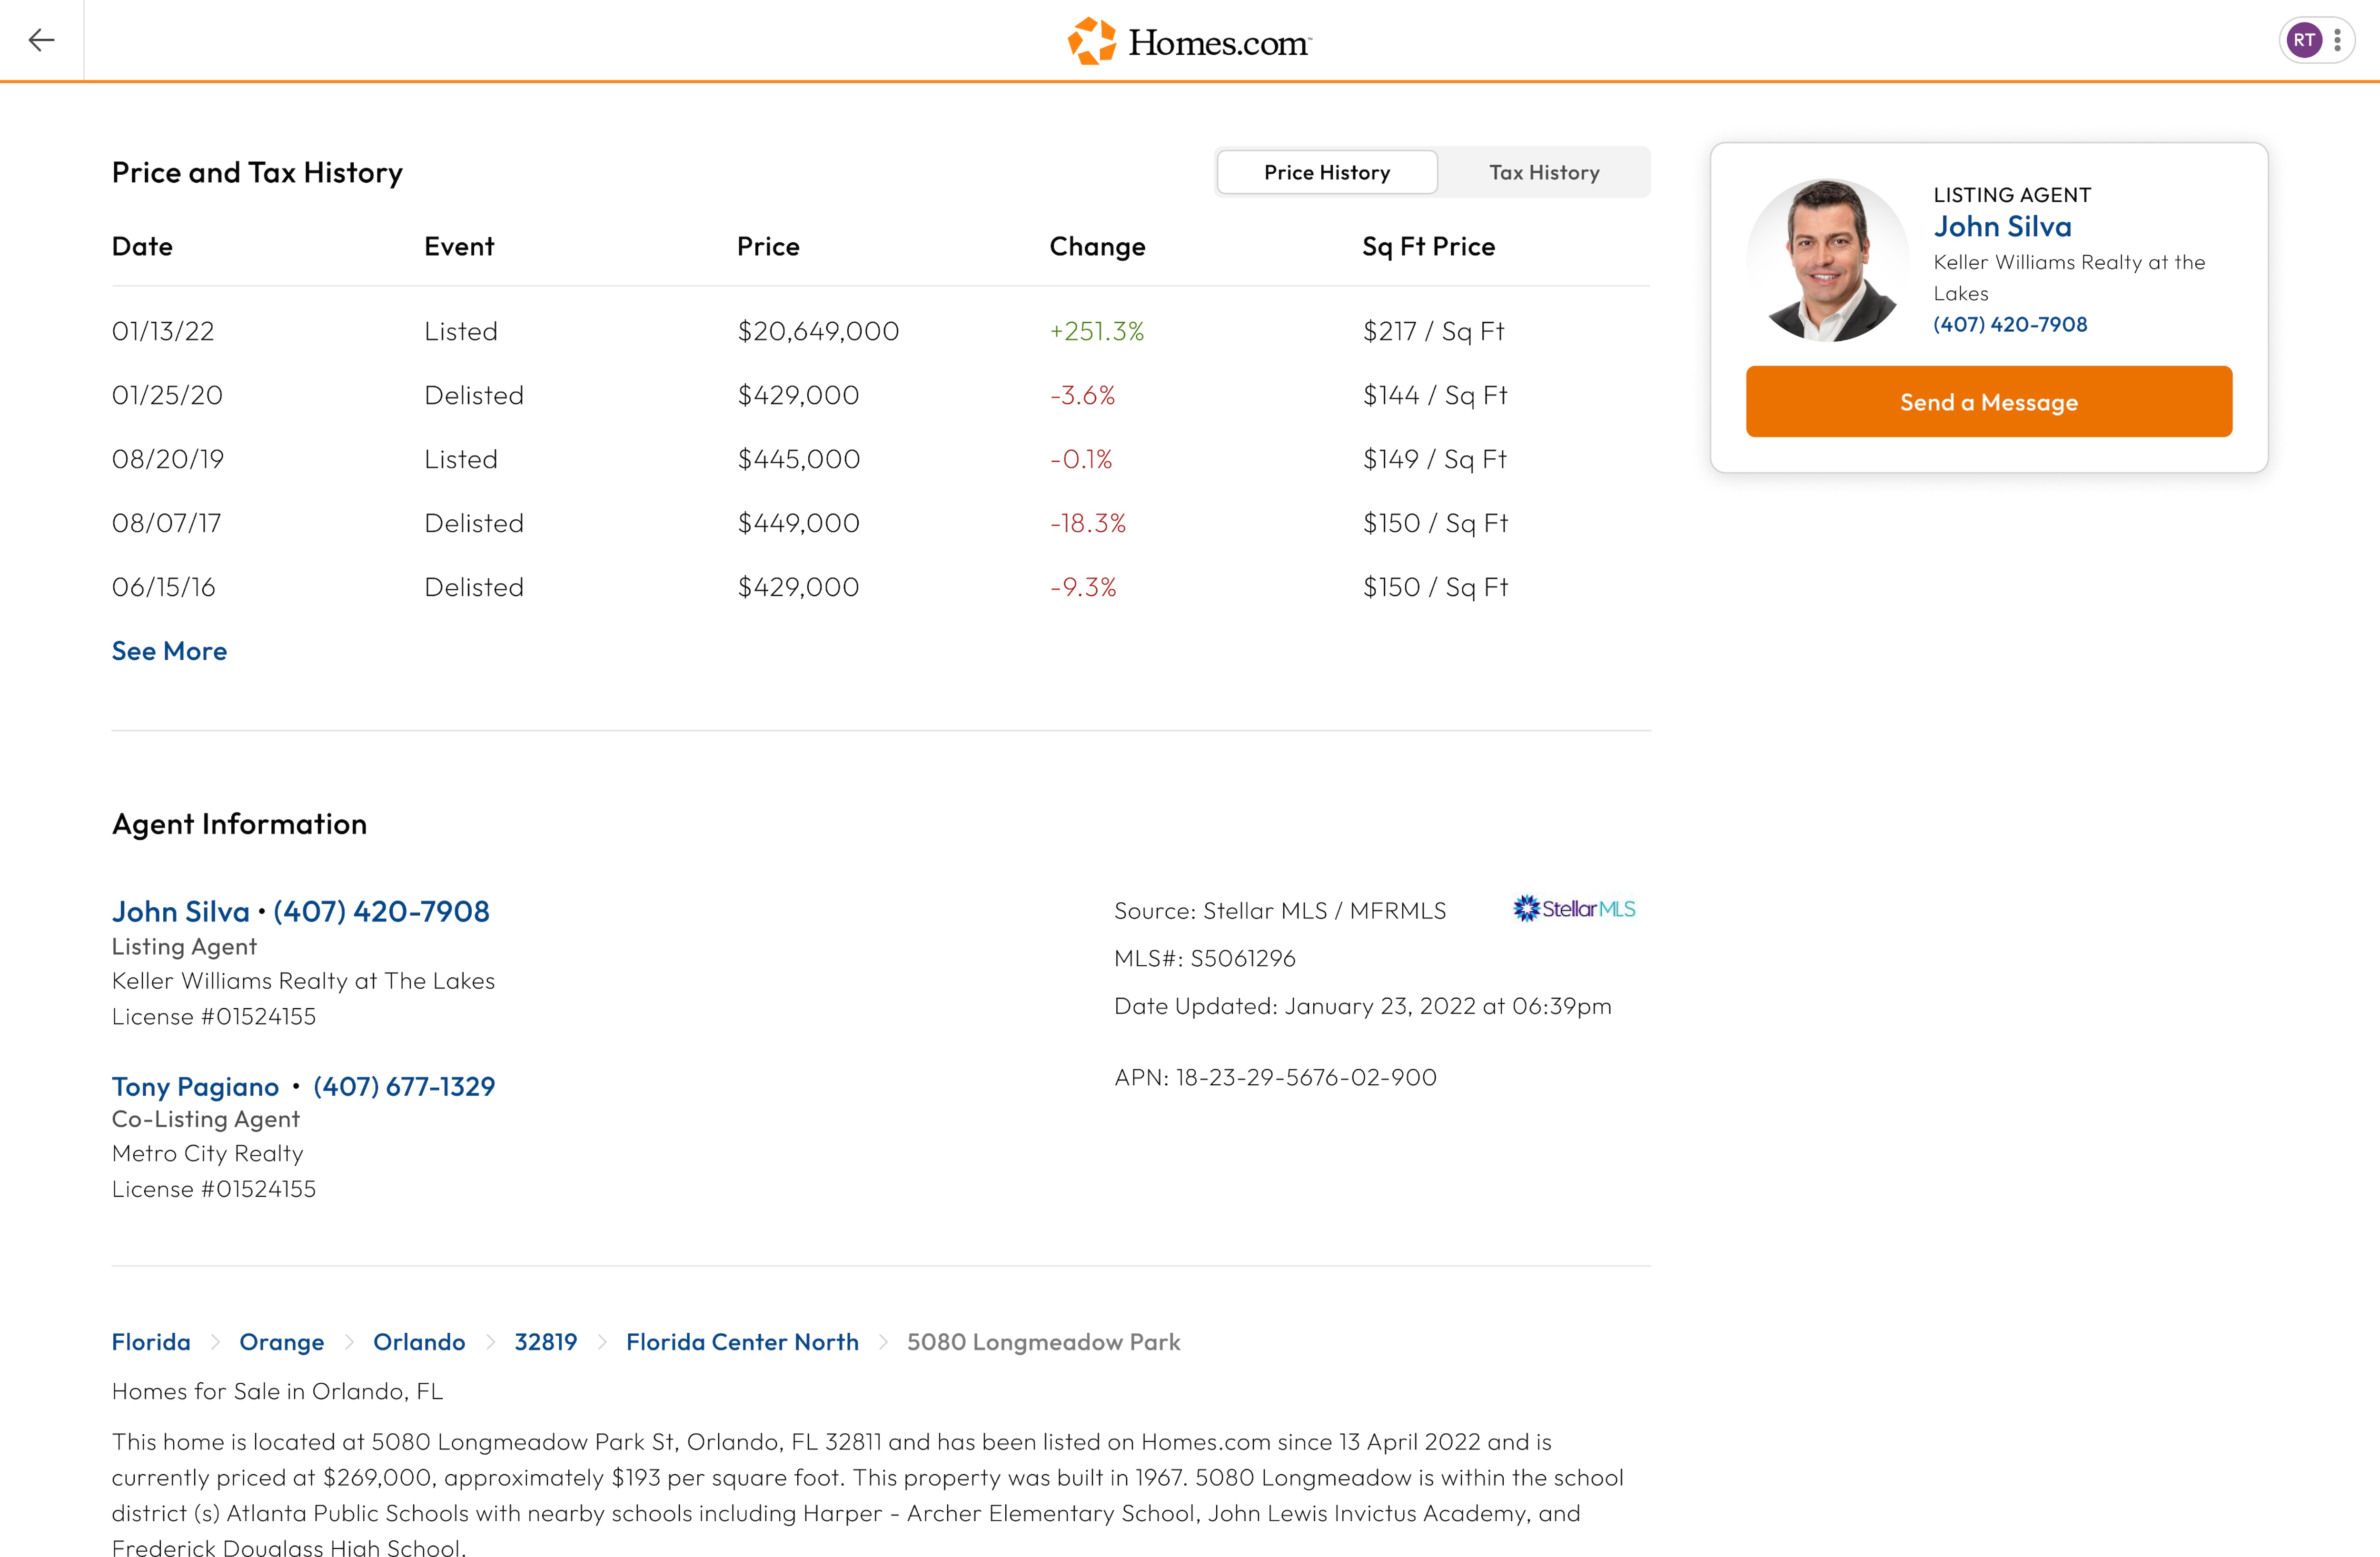The height and width of the screenshot is (1557, 2380).
Task: Open the Orange county breadcrumb
Action: click(x=281, y=1342)
